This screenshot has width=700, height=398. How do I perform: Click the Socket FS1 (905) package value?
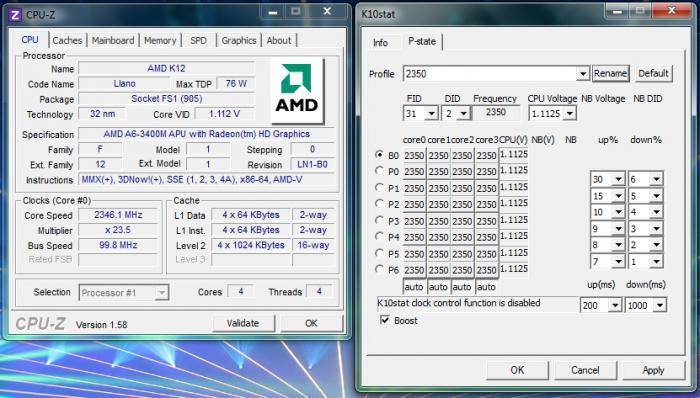(x=167, y=99)
